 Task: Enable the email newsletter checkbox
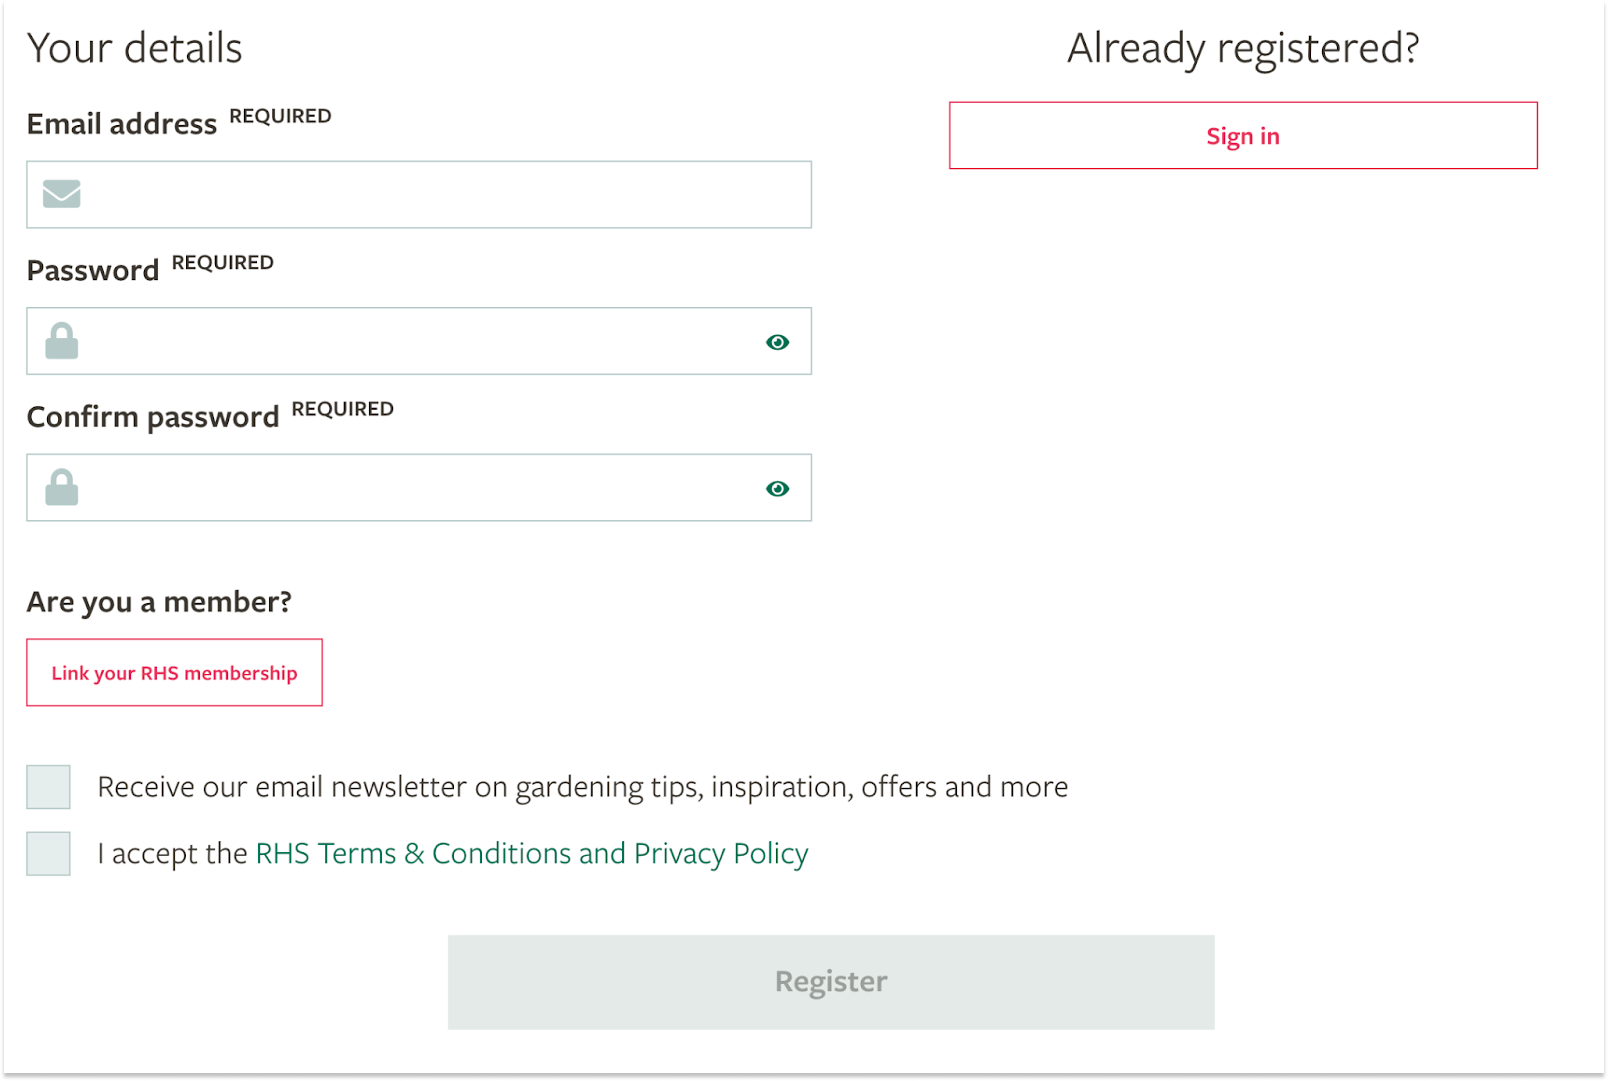[x=47, y=787]
